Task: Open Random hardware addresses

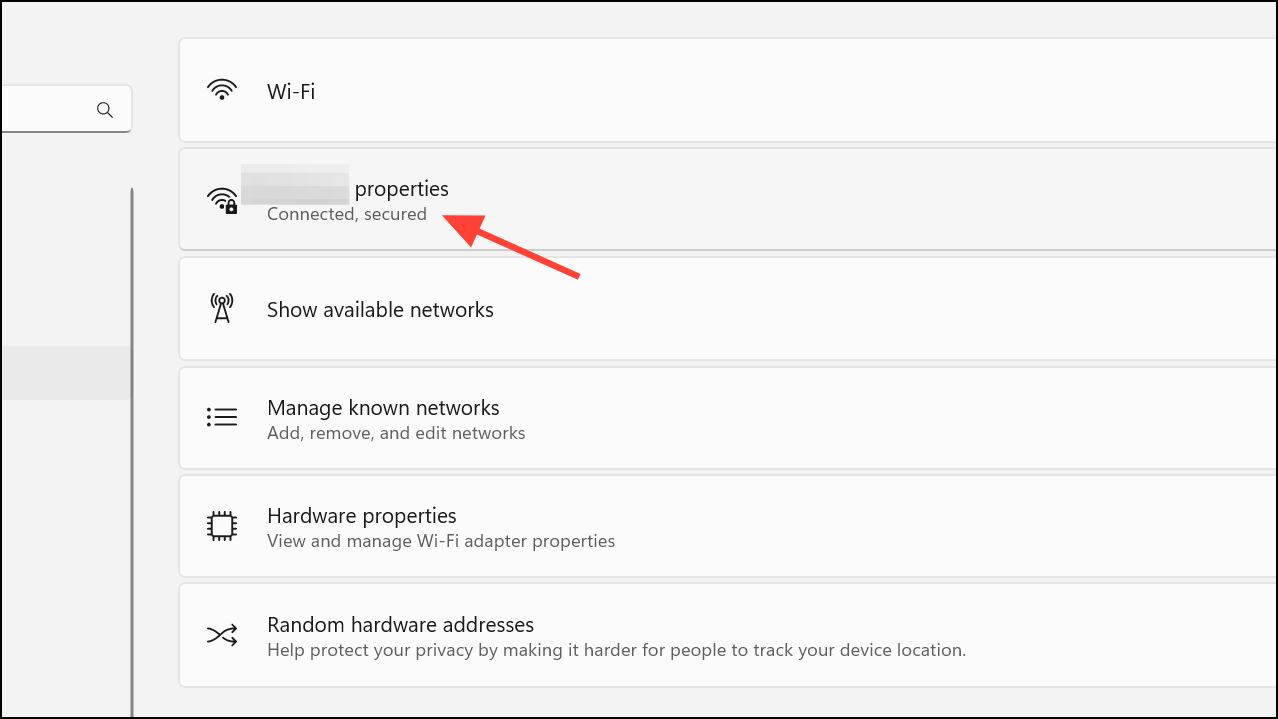Action: tap(400, 625)
